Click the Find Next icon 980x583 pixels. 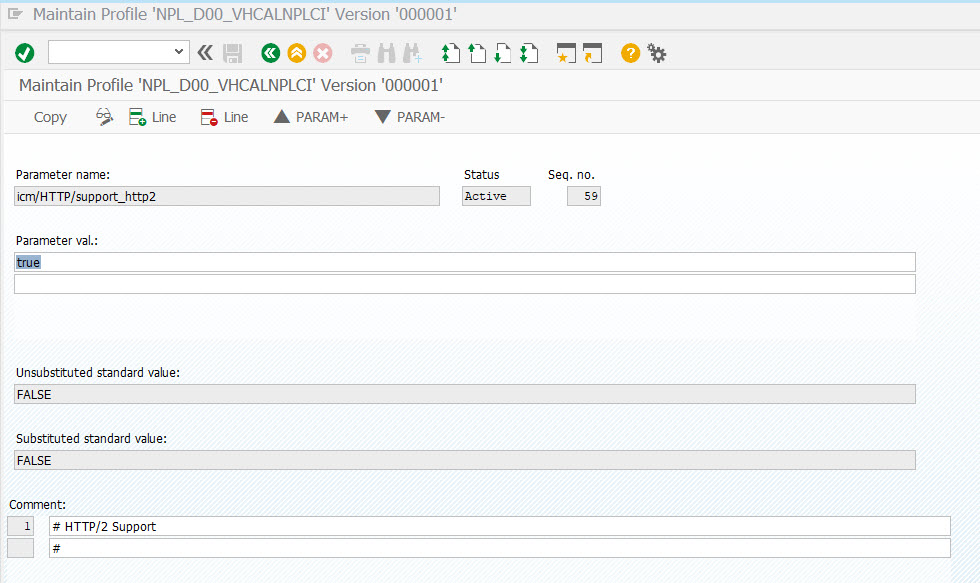coord(411,52)
